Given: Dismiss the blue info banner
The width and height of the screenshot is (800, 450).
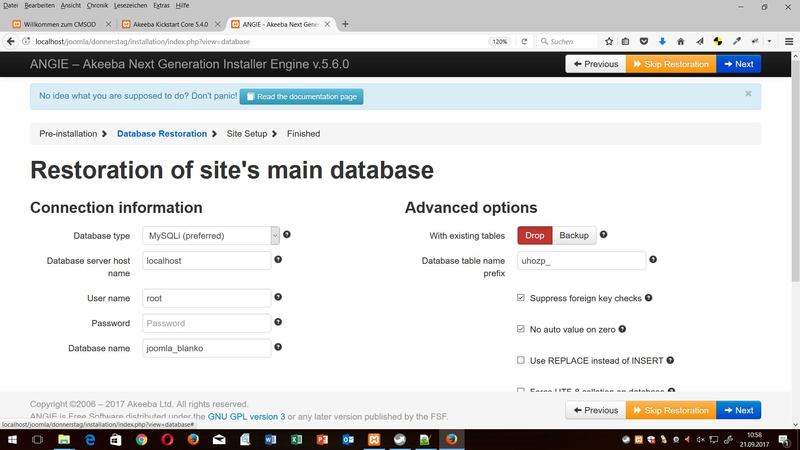Looking at the screenshot, I should pyautogui.click(x=748, y=93).
